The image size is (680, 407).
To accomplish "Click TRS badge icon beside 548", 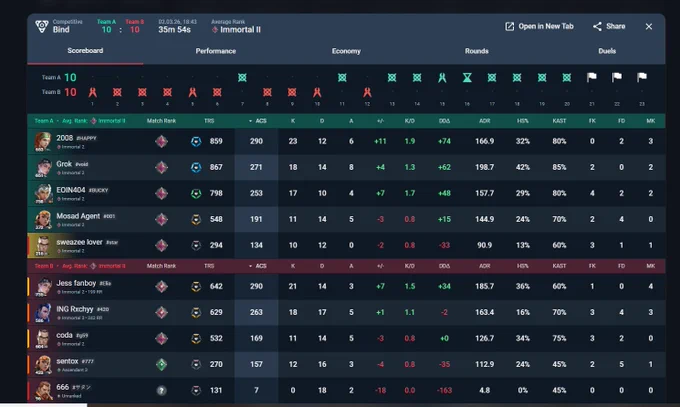I will click(x=196, y=220).
